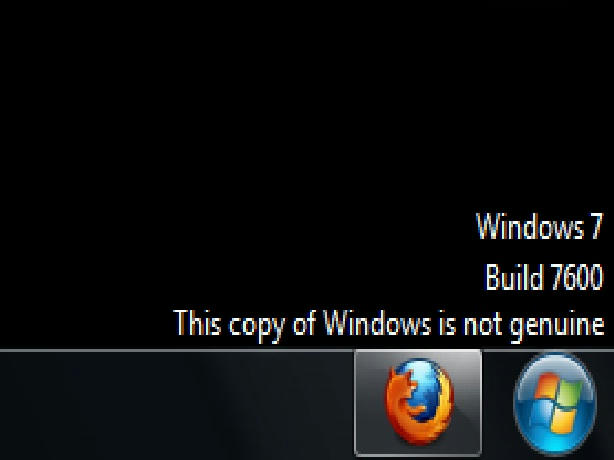This screenshot has height=460, width=614.
Task: Click the number 7600 in the build line
Action: click(576, 277)
